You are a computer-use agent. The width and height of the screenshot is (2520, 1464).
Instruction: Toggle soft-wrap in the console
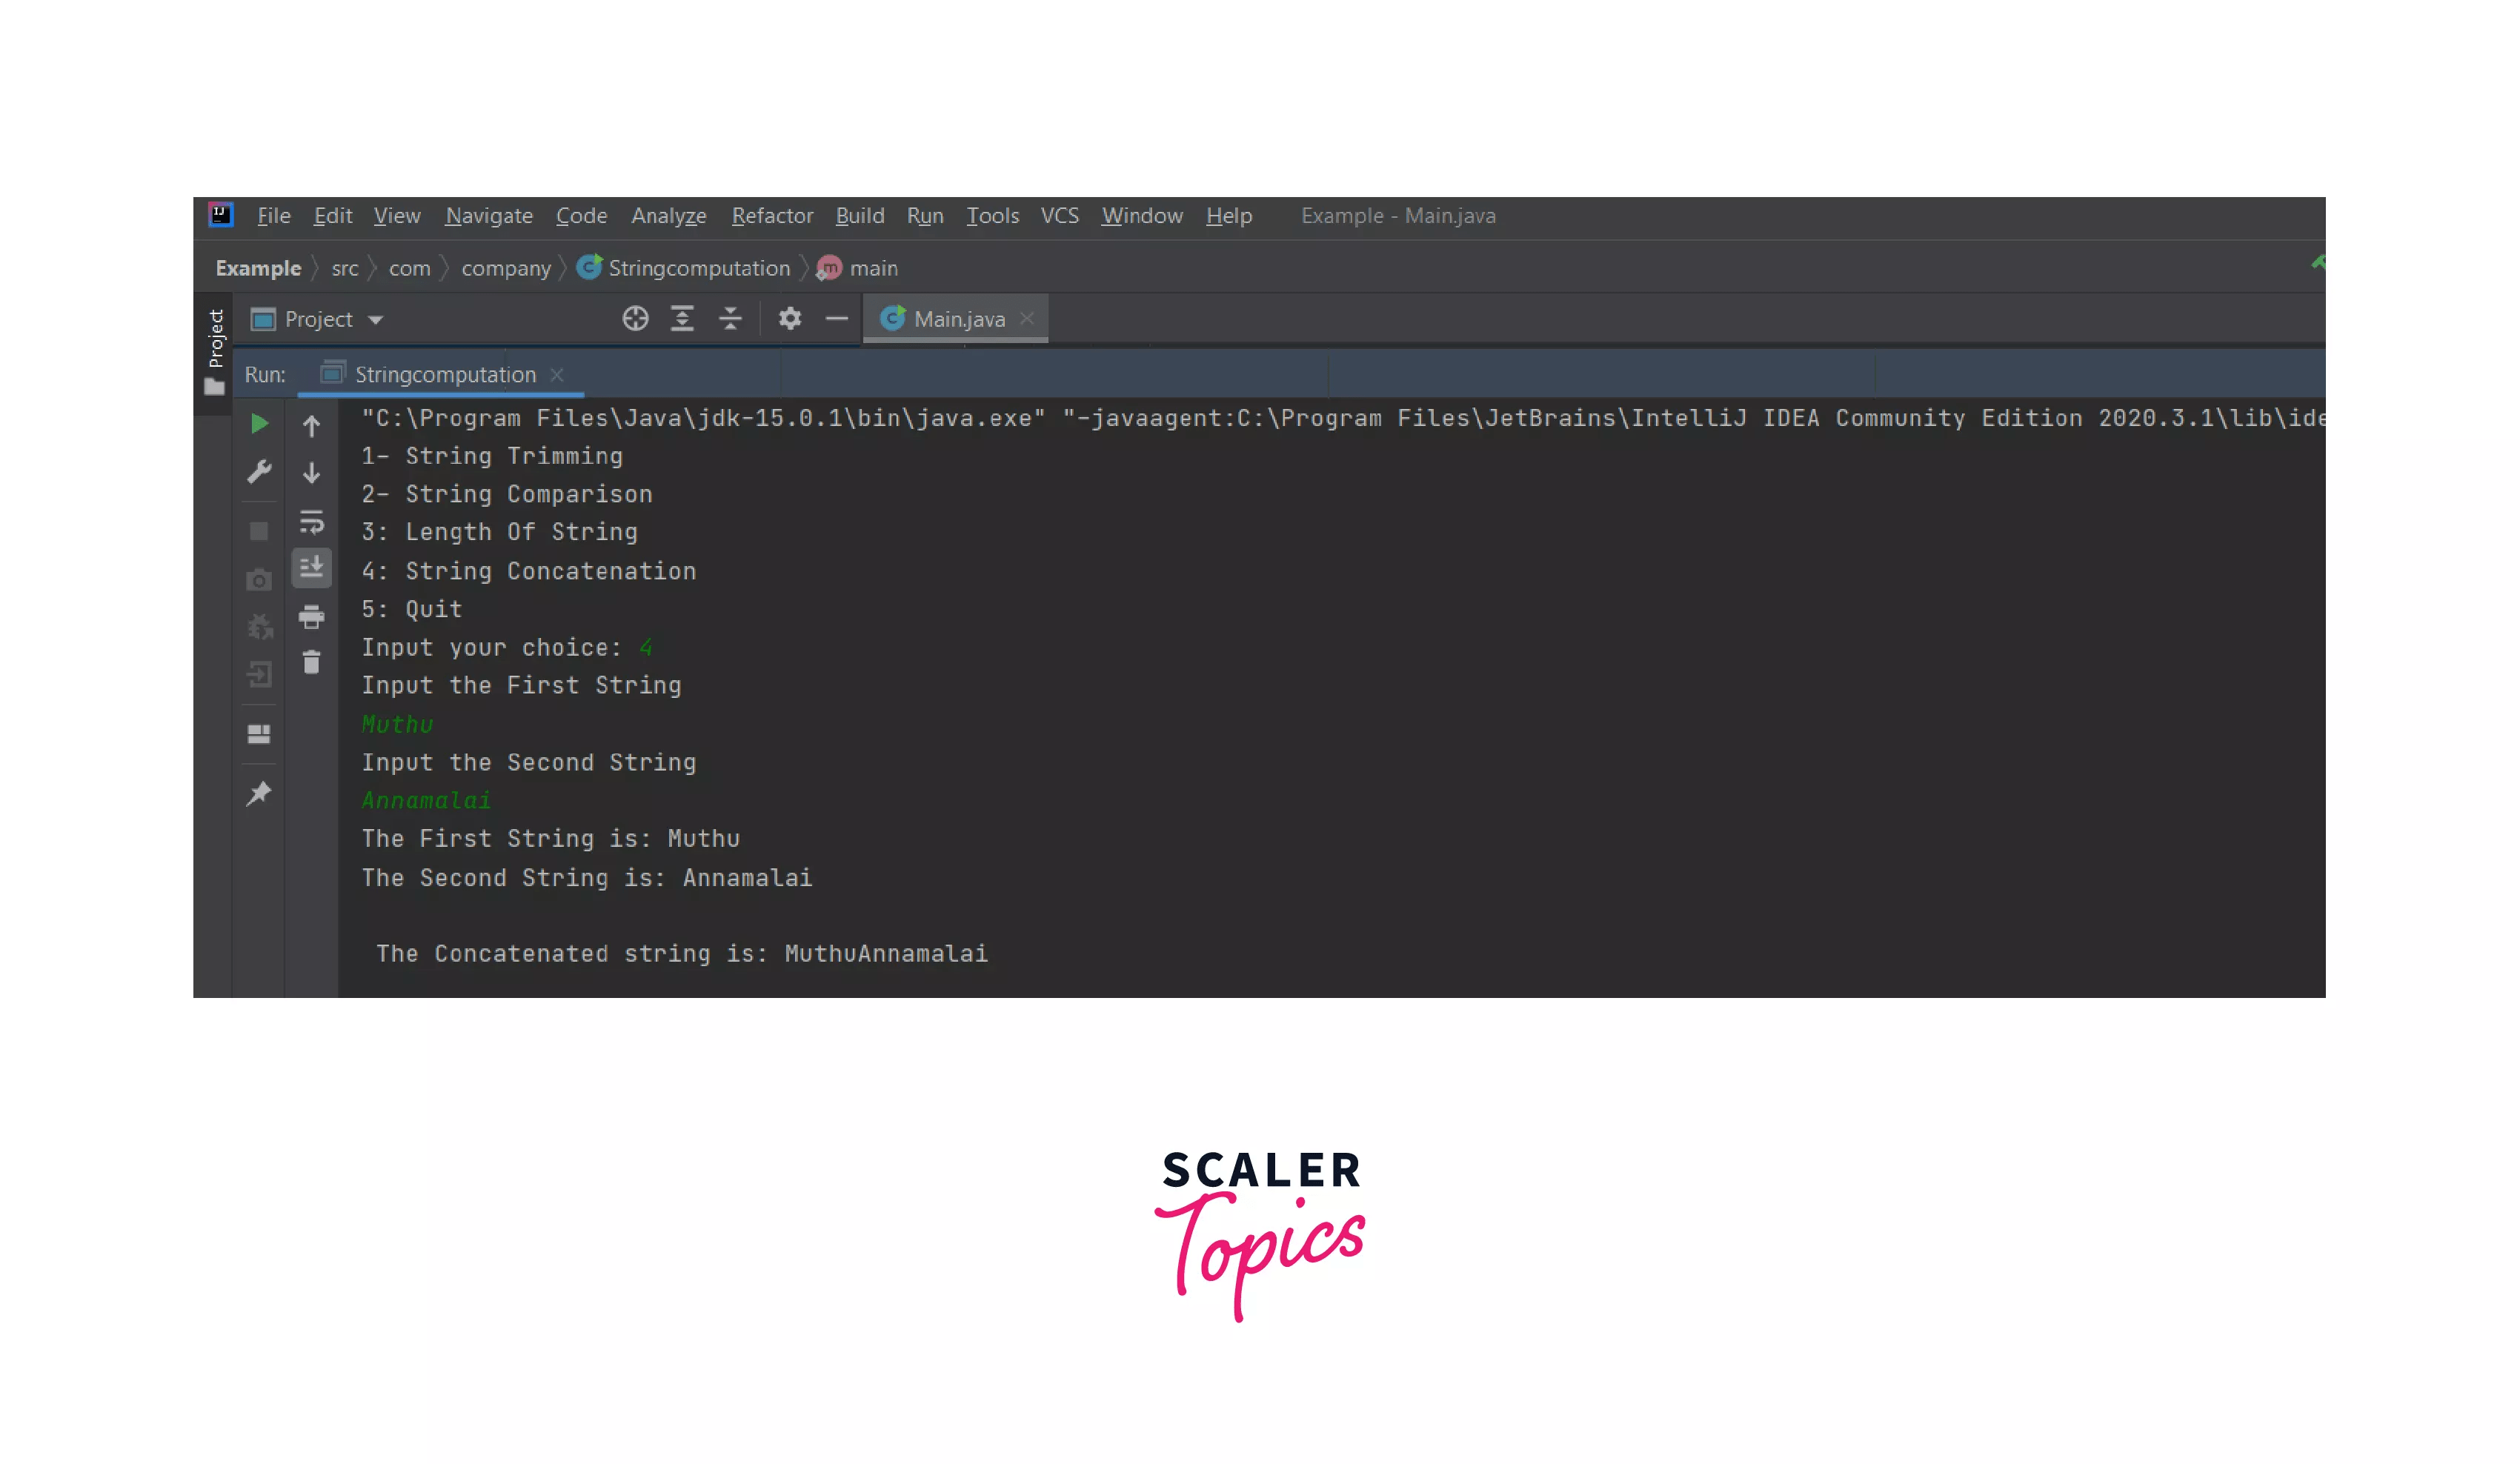[x=311, y=521]
